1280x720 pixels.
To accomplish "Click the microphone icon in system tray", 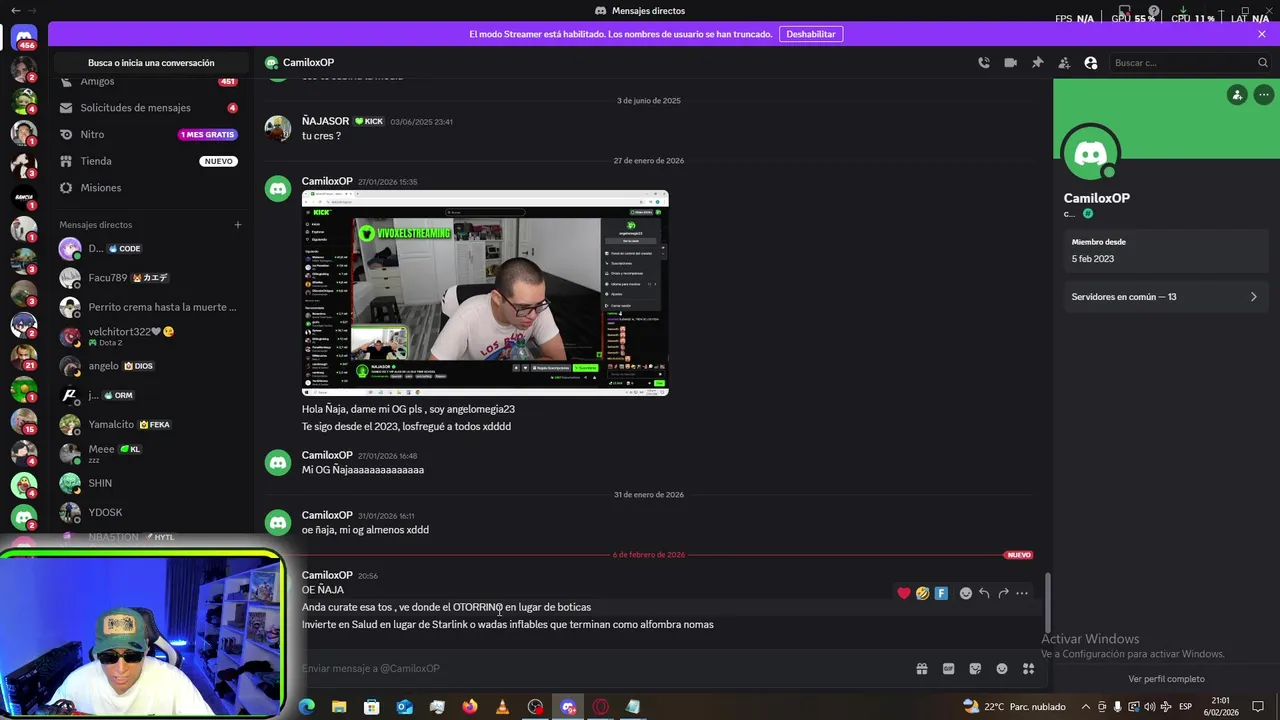I will tap(1117, 707).
